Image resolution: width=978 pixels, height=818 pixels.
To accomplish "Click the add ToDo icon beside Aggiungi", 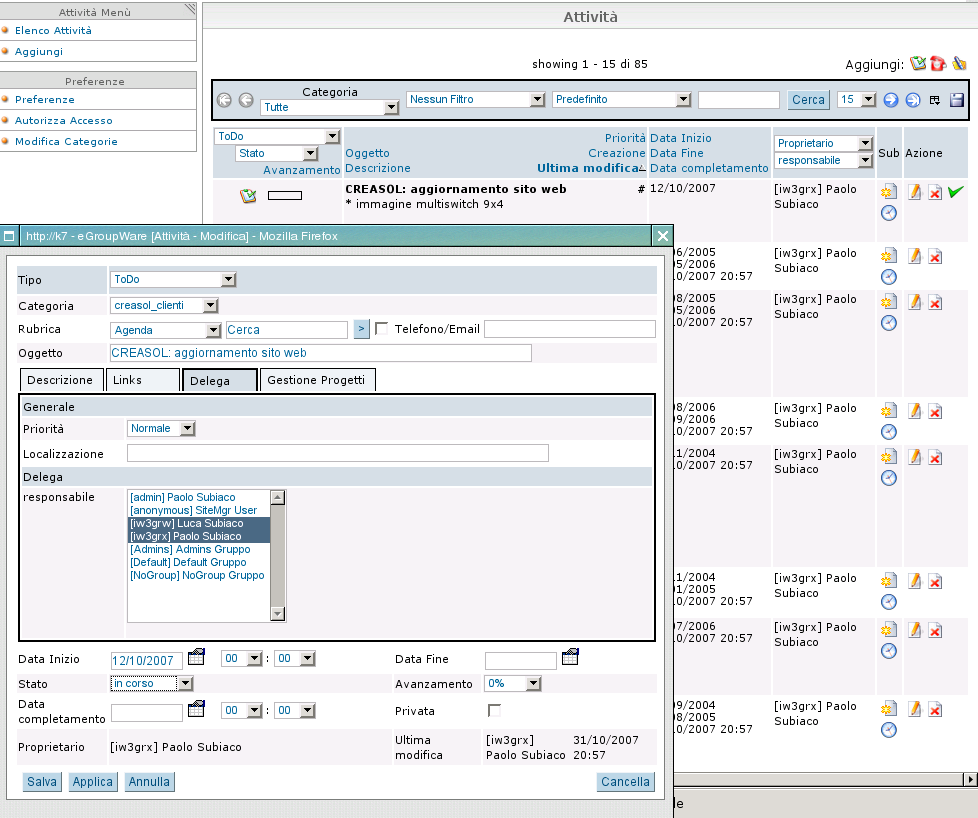I will pos(917,63).
